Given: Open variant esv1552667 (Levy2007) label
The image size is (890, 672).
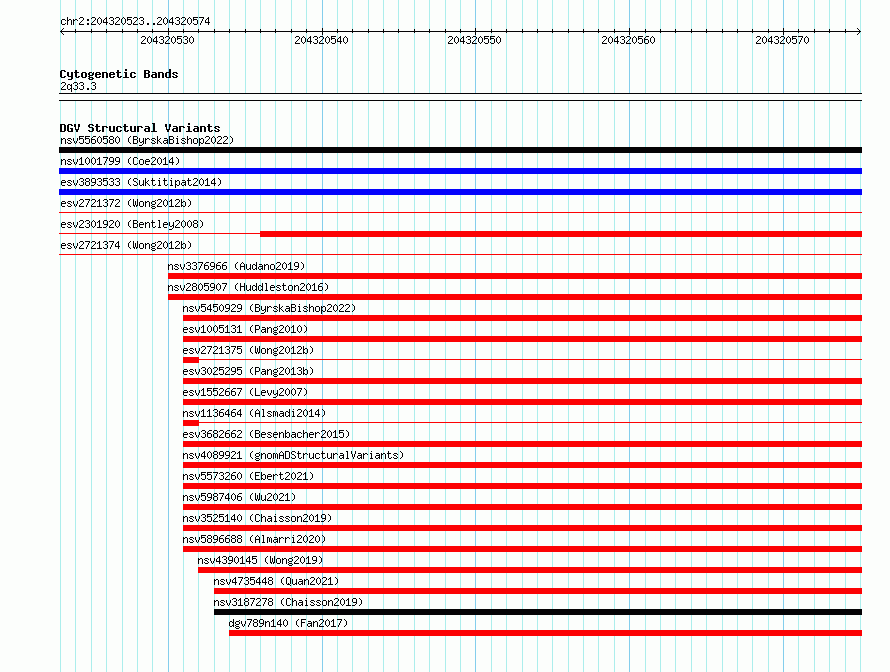Looking at the screenshot, I should point(245,392).
